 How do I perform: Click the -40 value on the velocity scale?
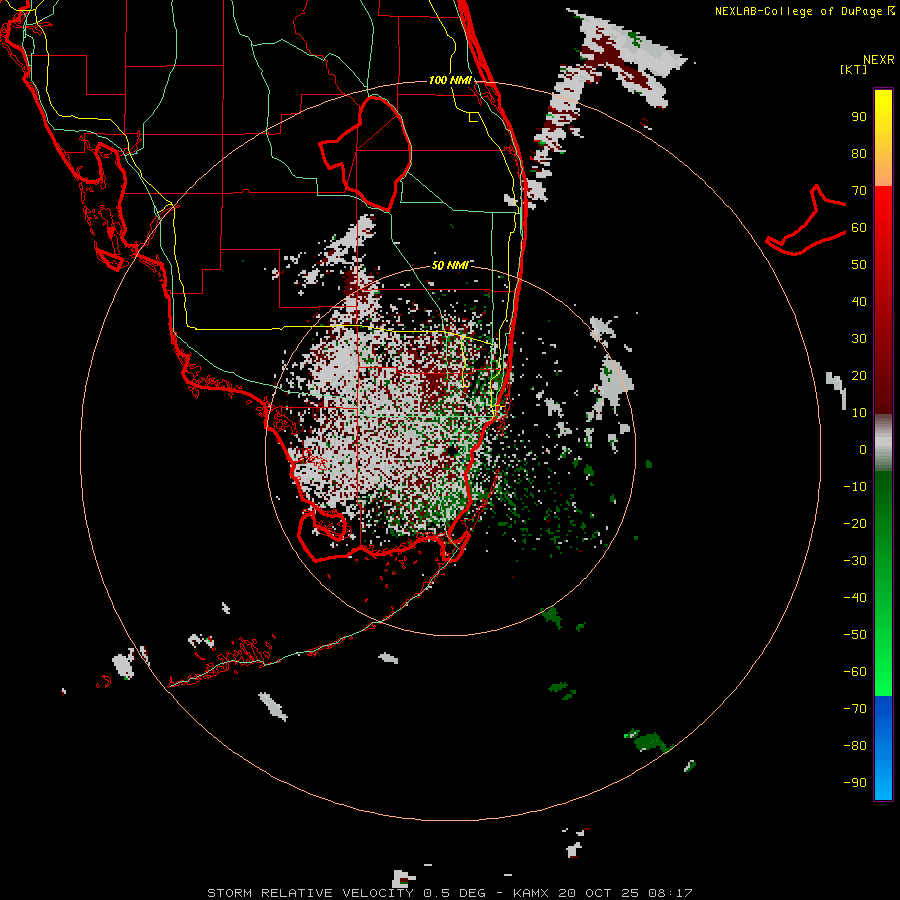pos(855,598)
